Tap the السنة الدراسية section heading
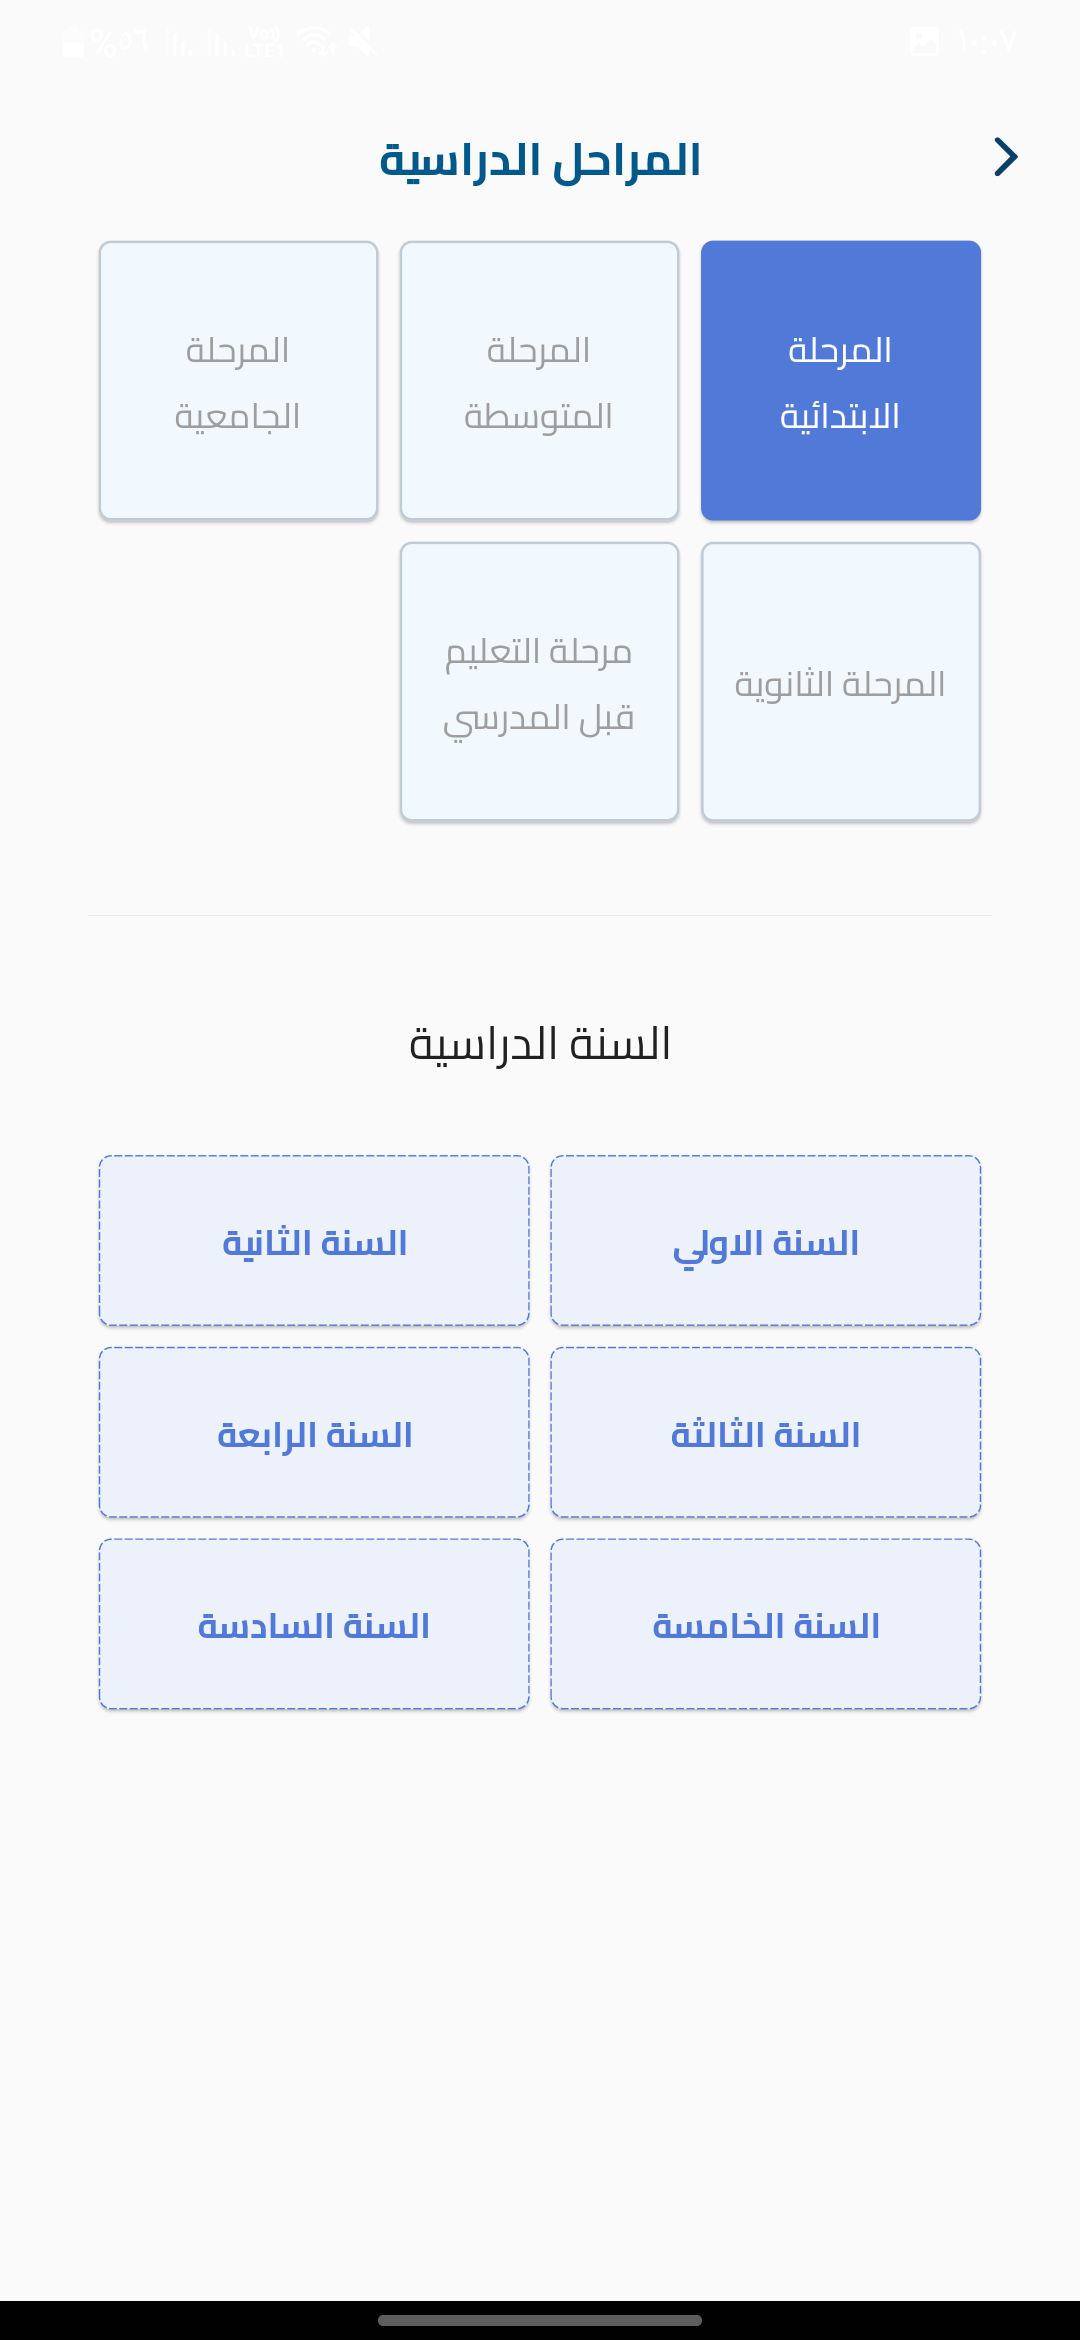1080x2340 pixels. 540,1044
